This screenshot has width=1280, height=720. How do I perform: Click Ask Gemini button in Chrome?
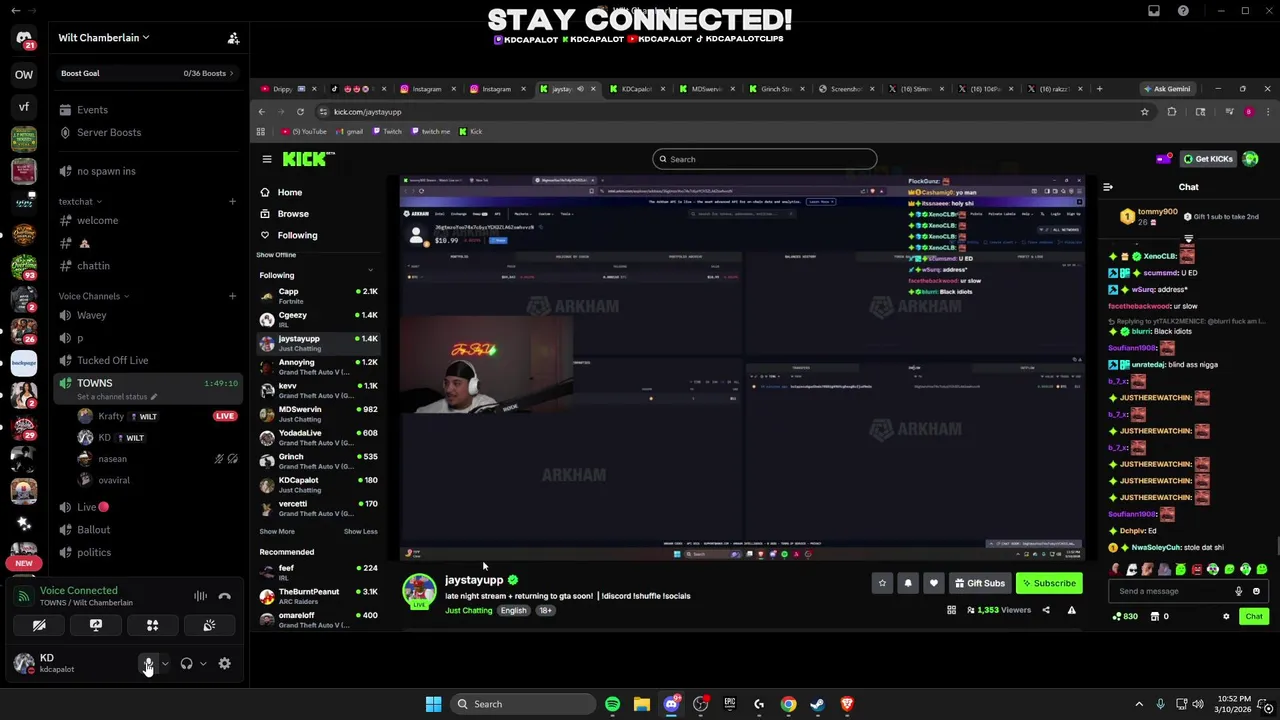point(1166,89)
